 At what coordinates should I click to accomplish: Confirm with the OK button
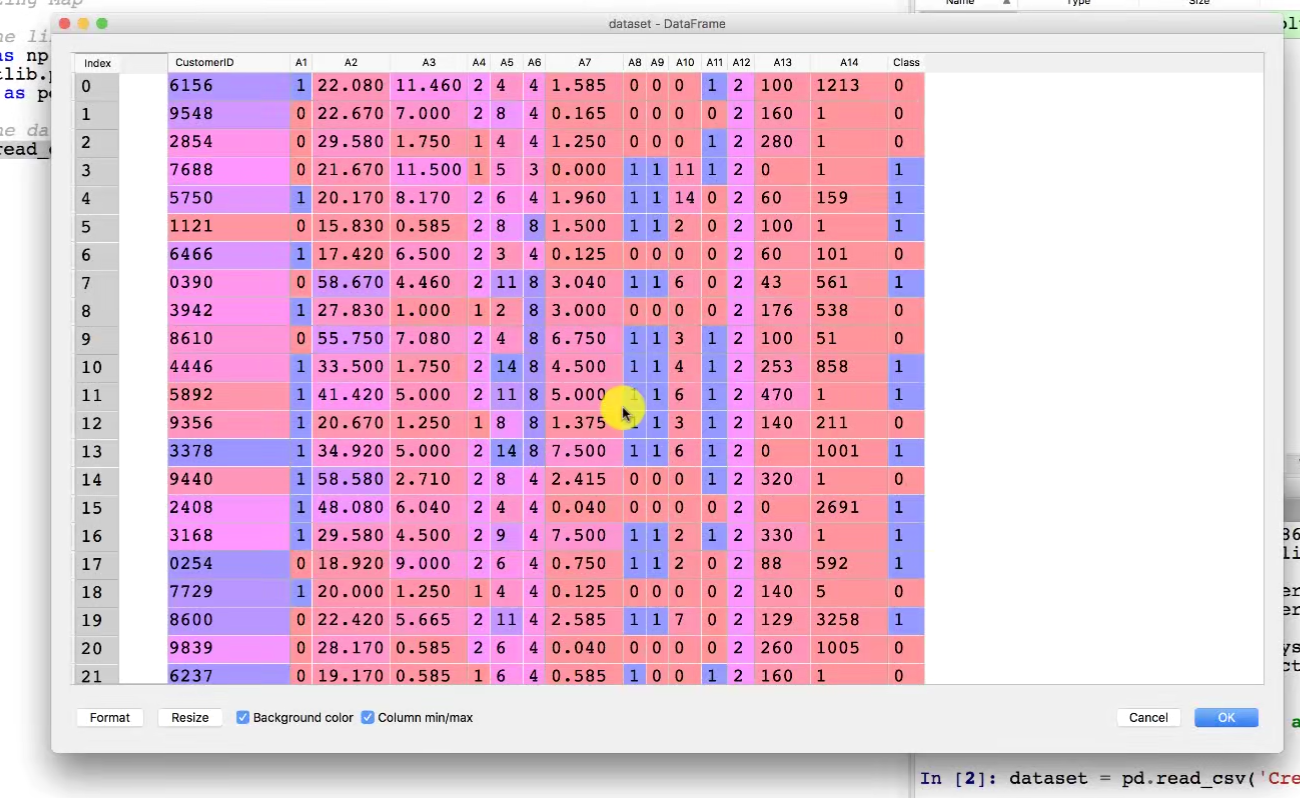[1226, 717]
